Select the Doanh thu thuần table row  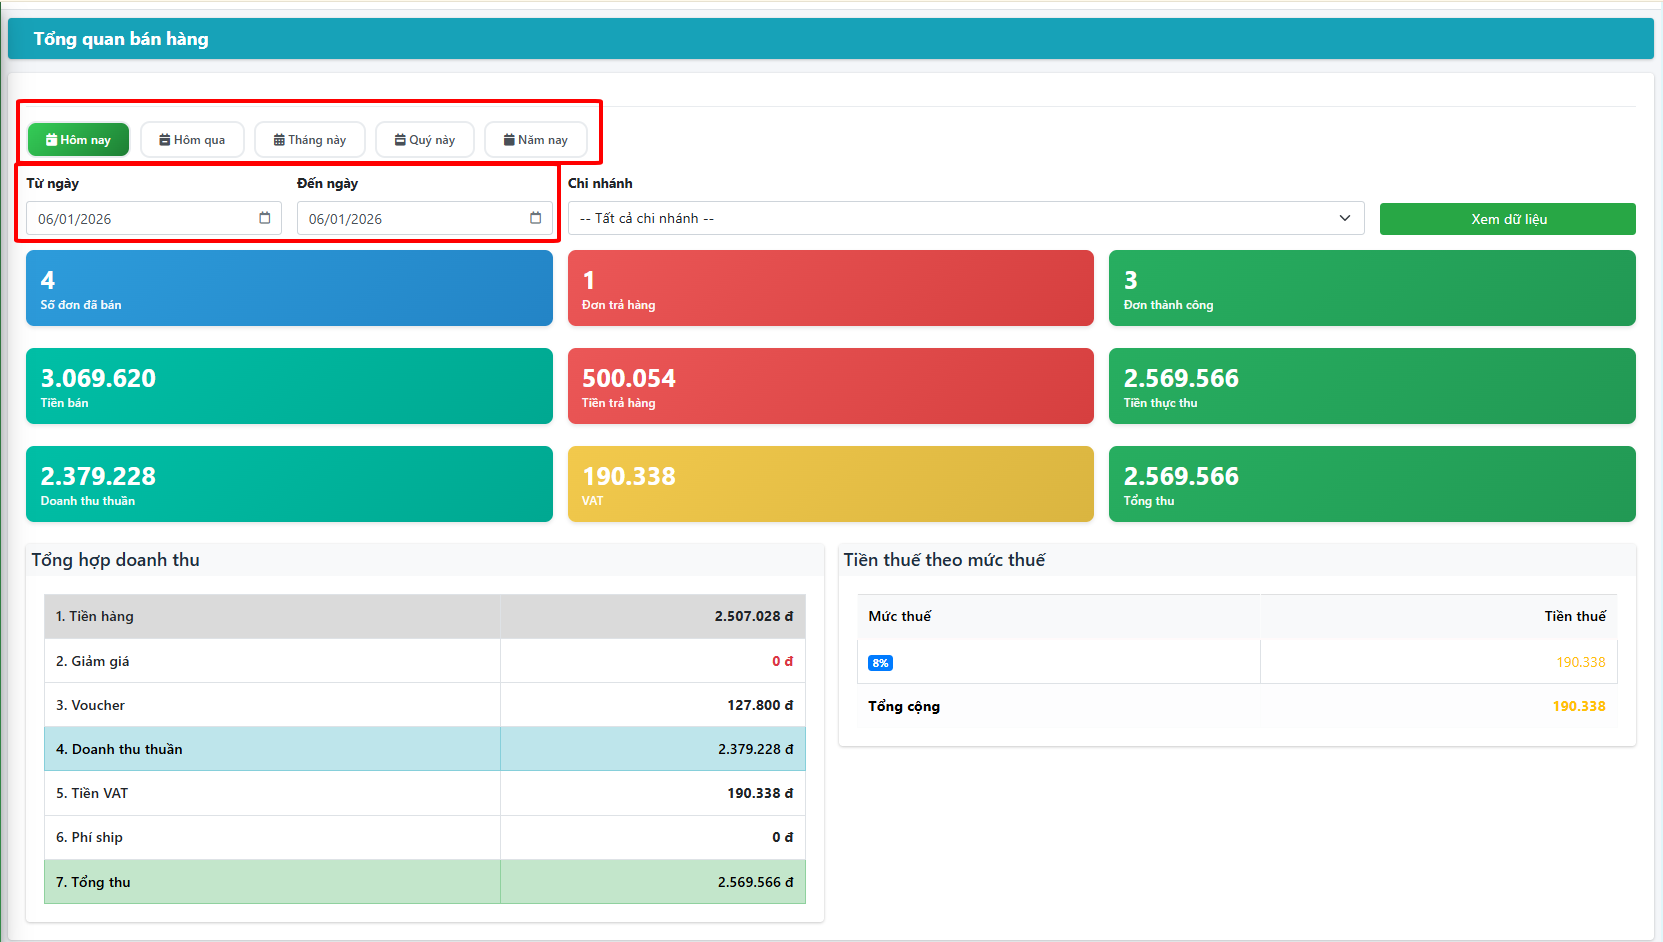tap(424, 749)
